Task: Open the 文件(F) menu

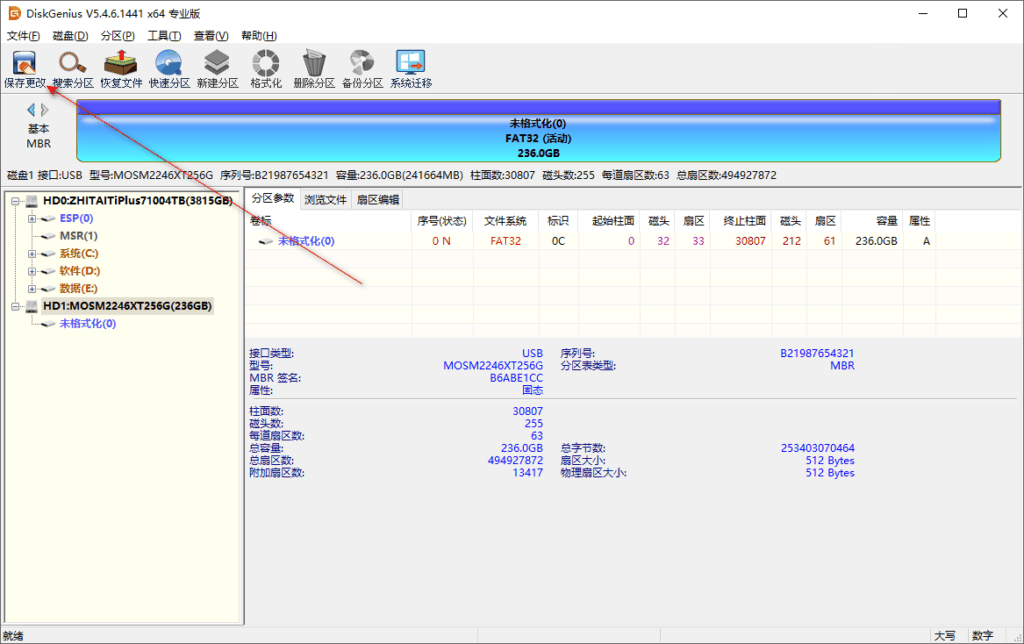Action: [x=23, y=36]
